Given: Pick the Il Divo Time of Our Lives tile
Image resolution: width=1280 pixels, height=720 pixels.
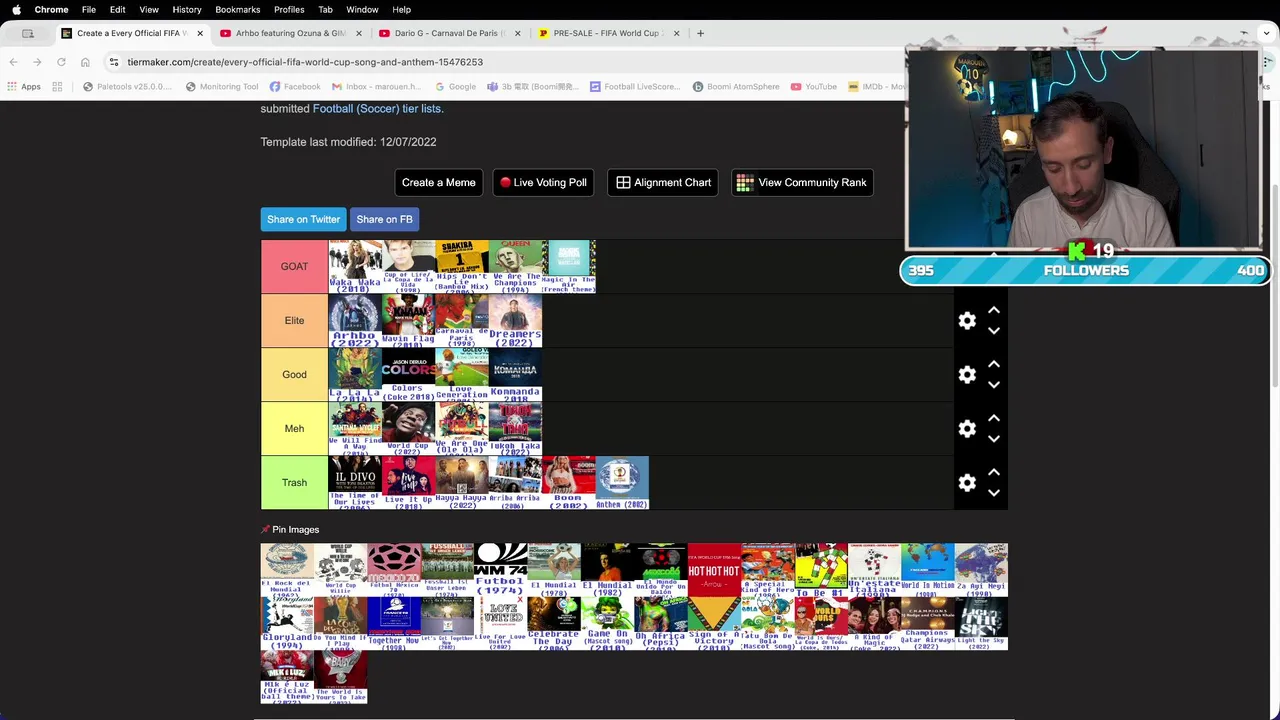Looking at the screenshot, I should pyautogui.click(x=355, y=482).
